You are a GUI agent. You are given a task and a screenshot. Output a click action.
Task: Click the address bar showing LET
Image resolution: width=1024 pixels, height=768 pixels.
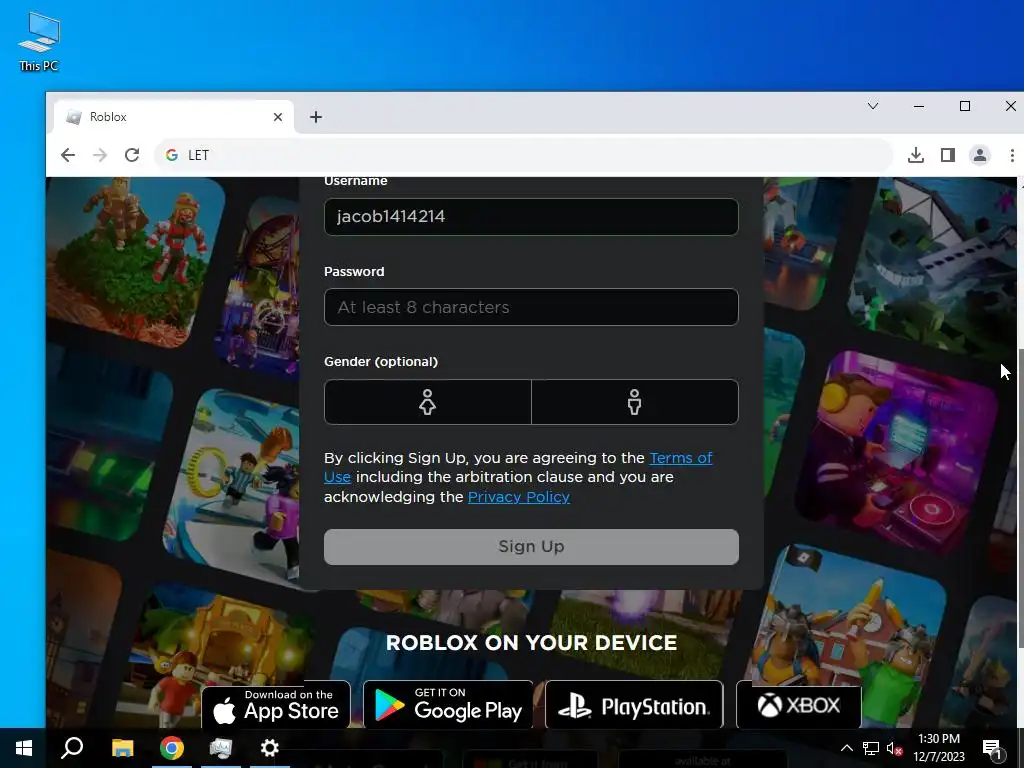(522, 155)
